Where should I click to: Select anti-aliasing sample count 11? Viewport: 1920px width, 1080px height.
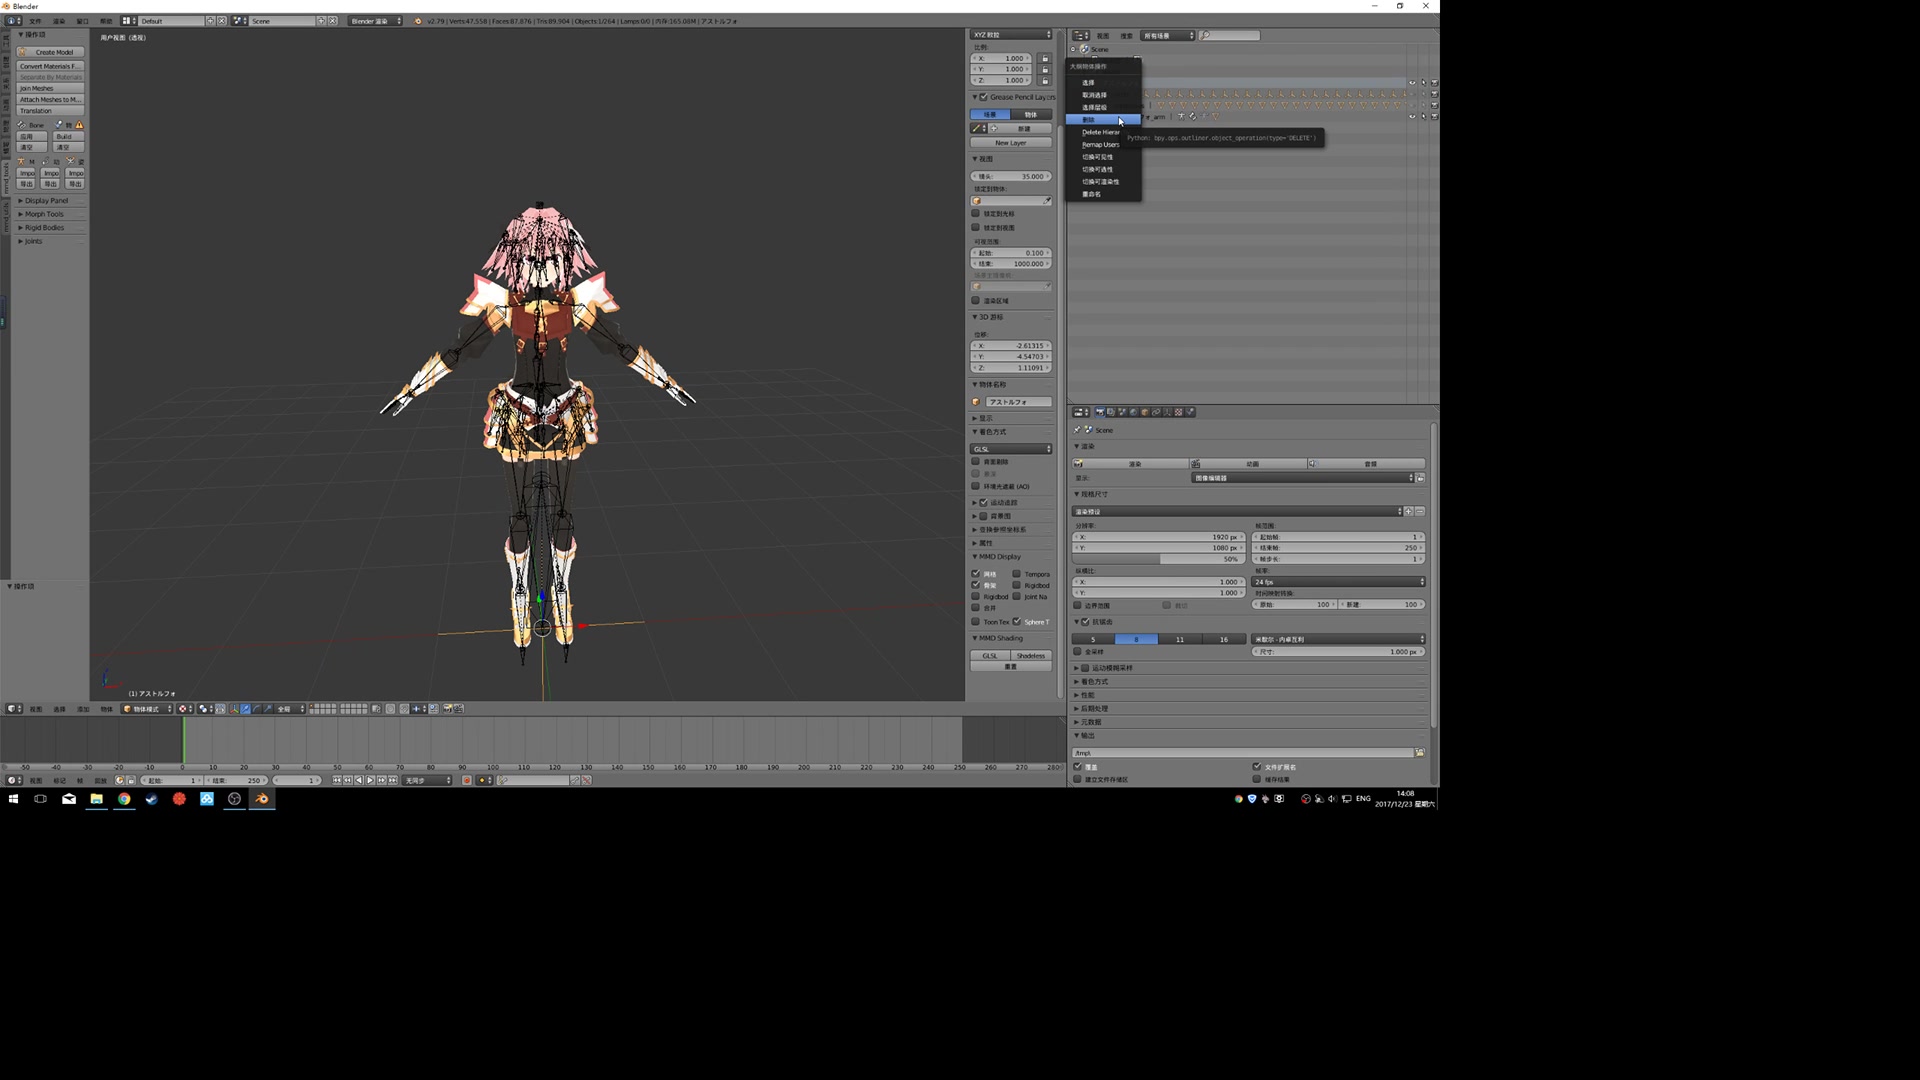tap(1180, 640)
